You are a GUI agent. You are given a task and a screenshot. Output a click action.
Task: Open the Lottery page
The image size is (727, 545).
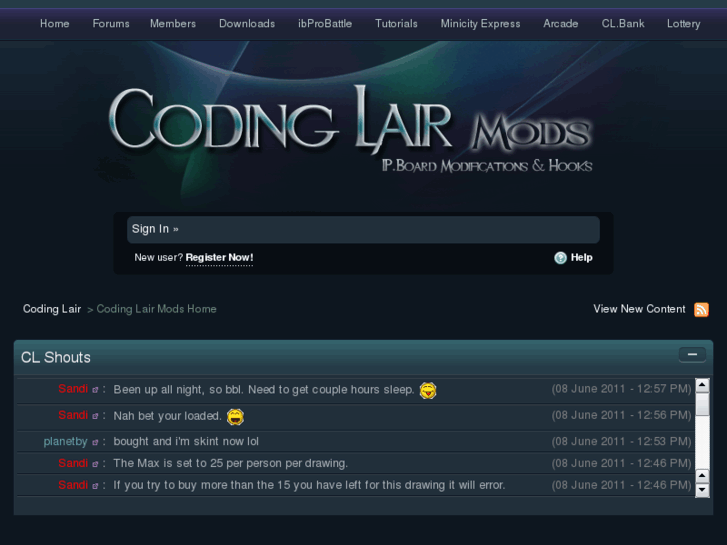click(684, 23)
